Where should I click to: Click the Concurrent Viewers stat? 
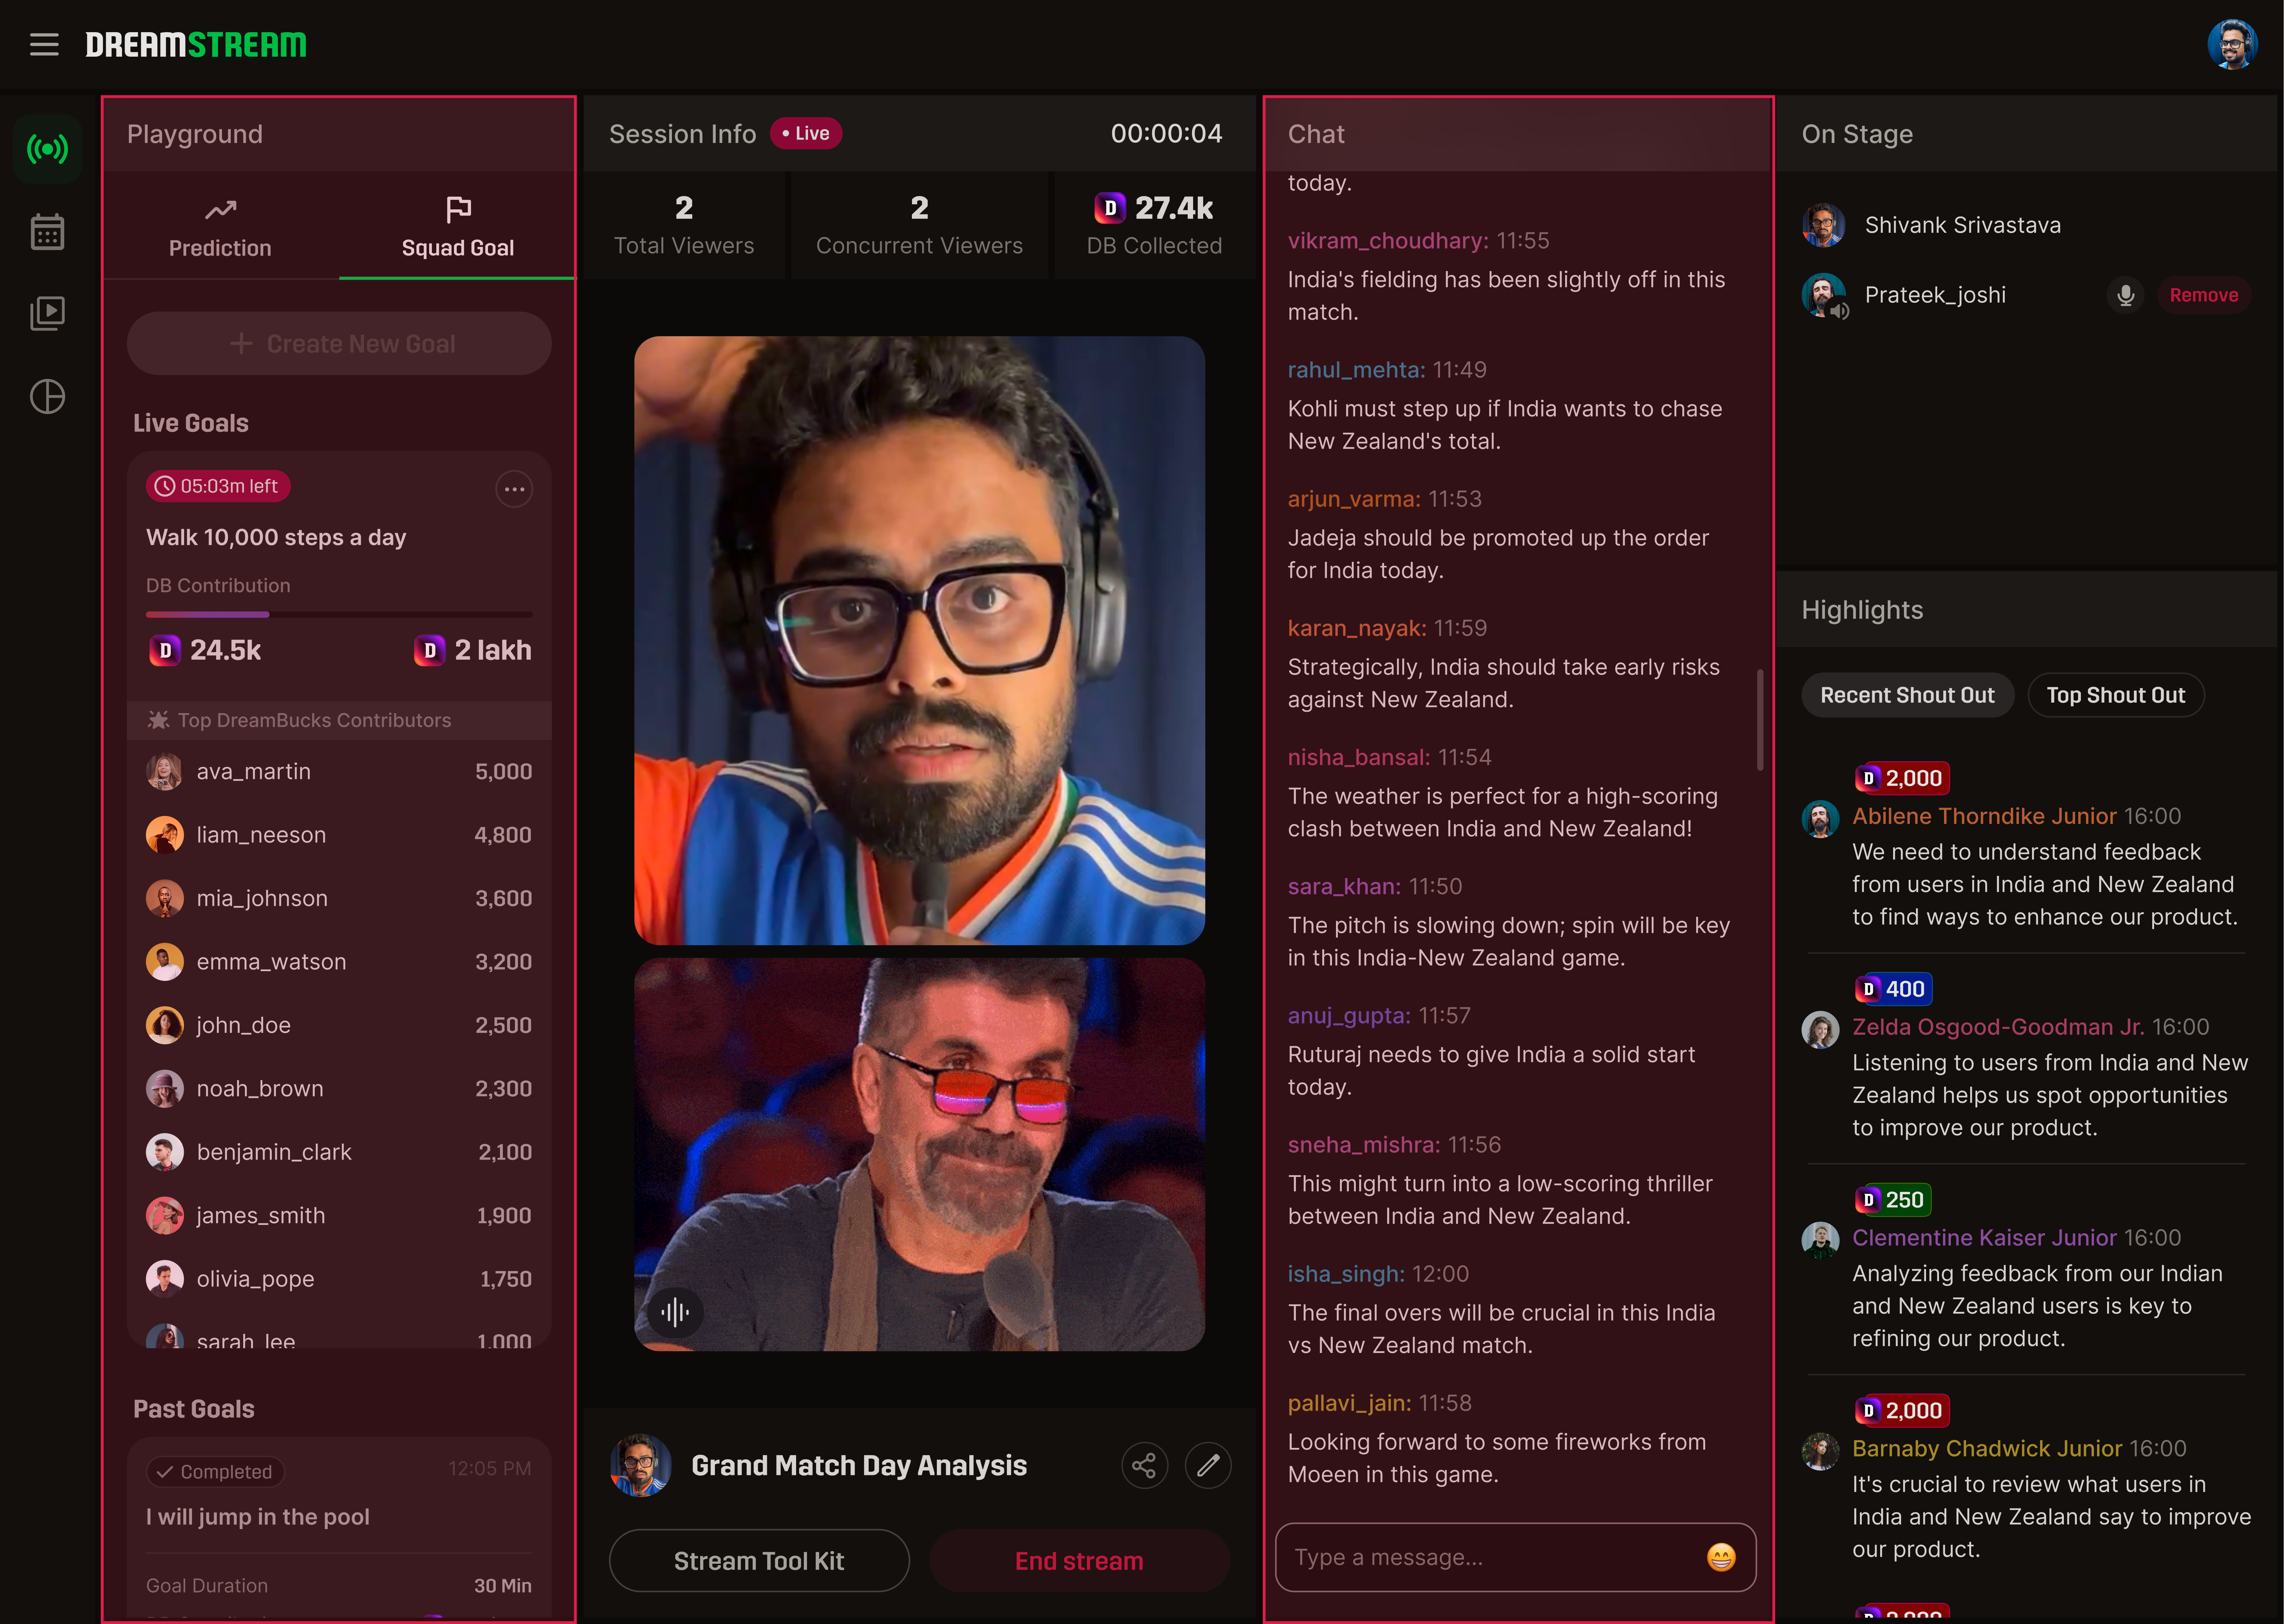919,226
